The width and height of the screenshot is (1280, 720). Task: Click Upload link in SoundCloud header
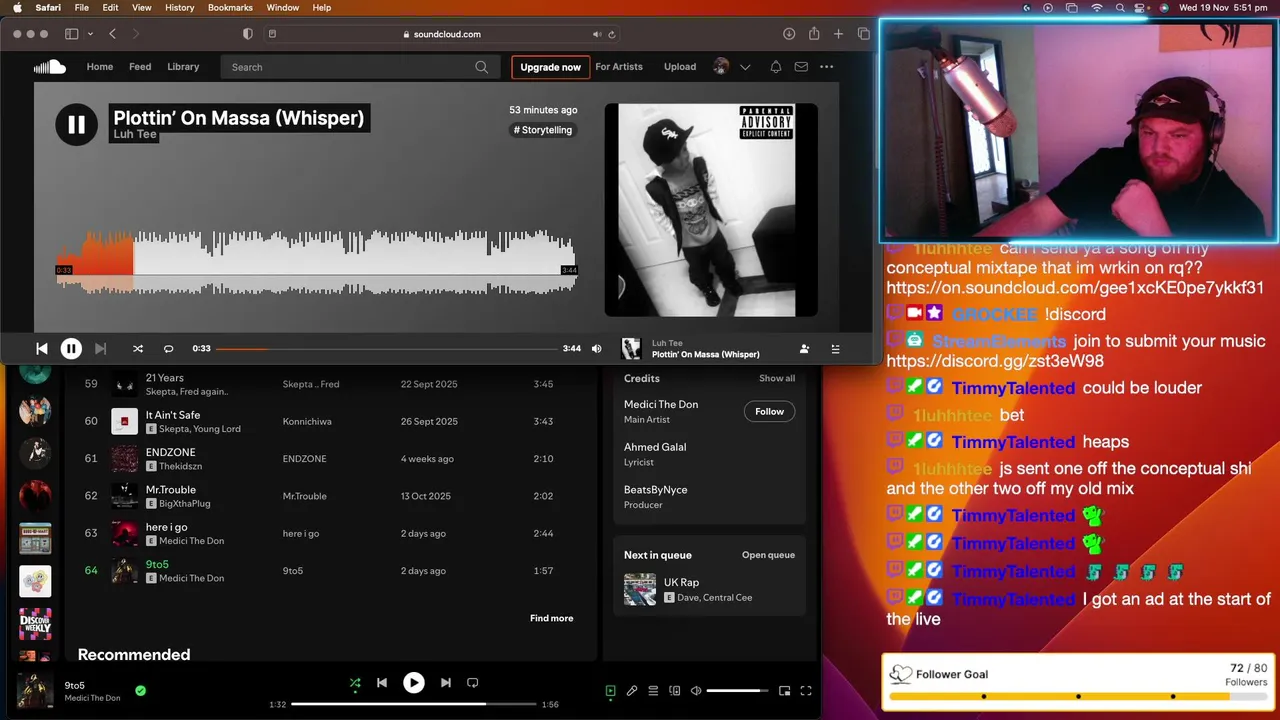coord(680,67)
